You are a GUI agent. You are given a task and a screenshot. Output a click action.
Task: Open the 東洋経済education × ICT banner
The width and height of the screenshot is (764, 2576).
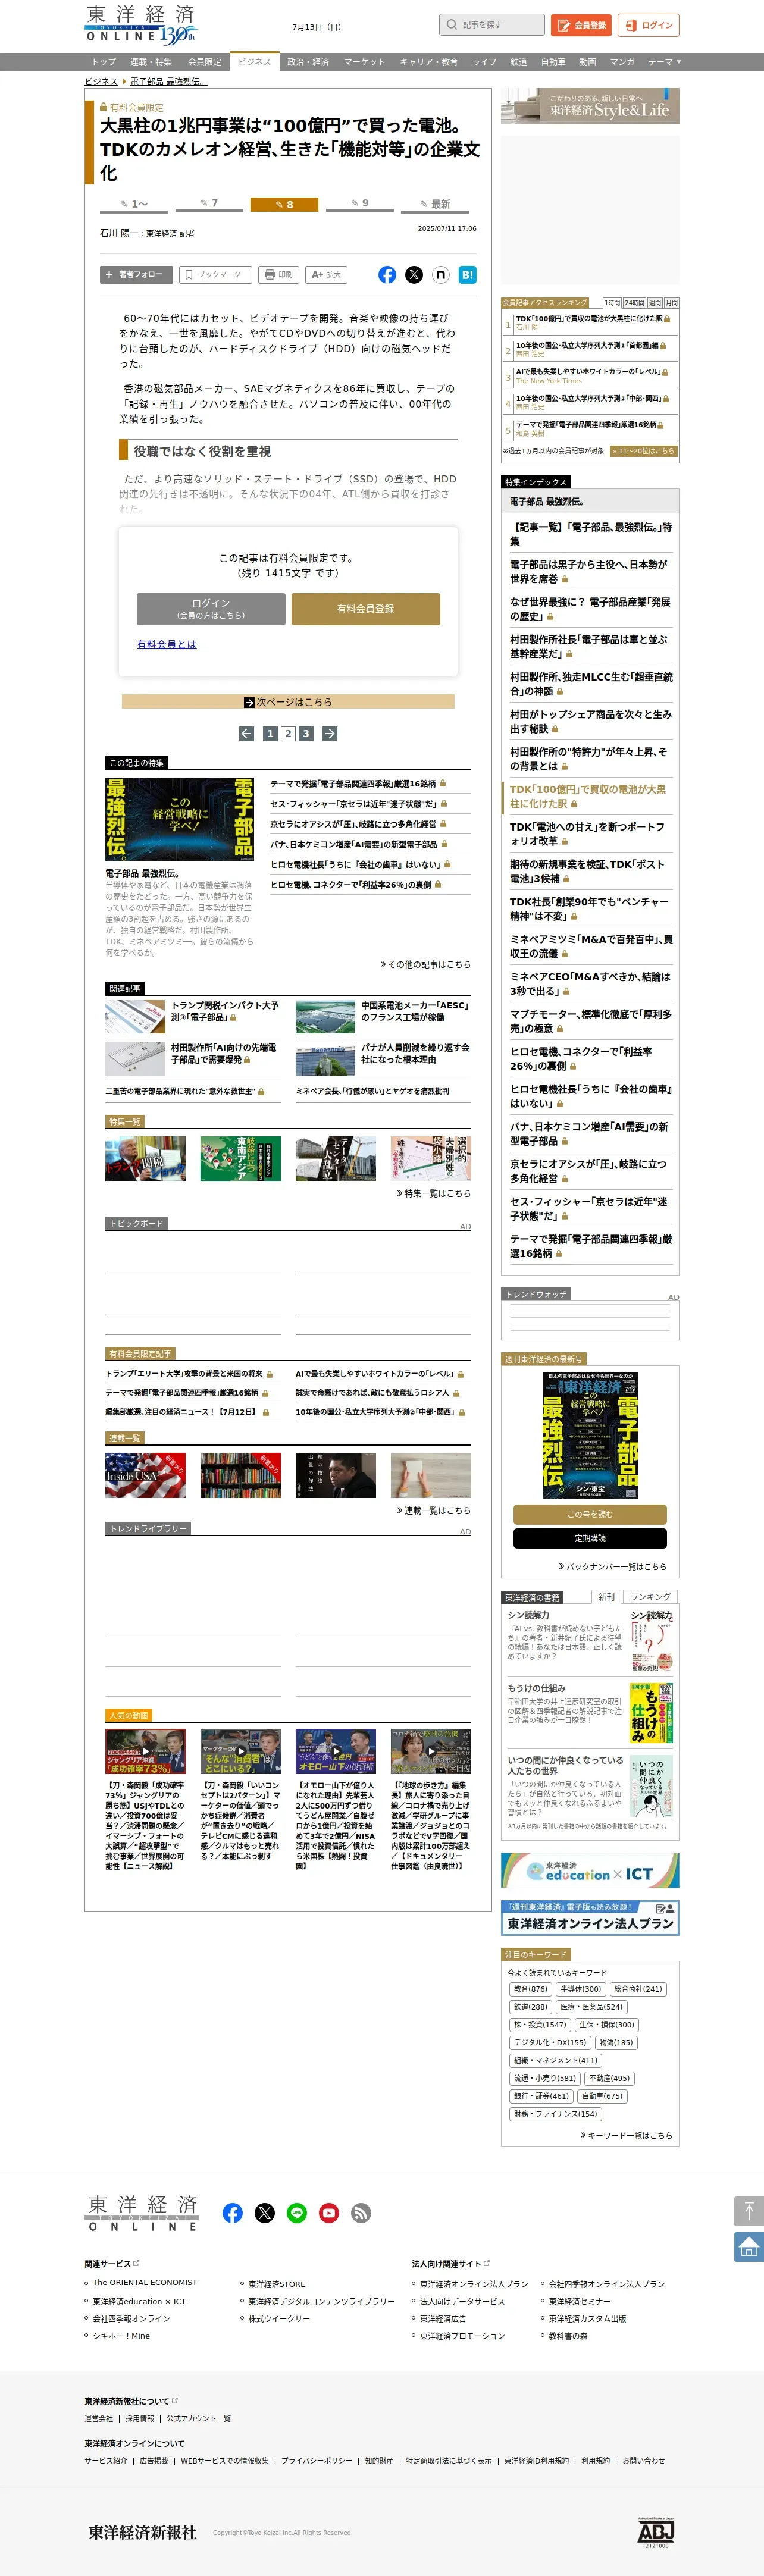(x=590, y=1870)
